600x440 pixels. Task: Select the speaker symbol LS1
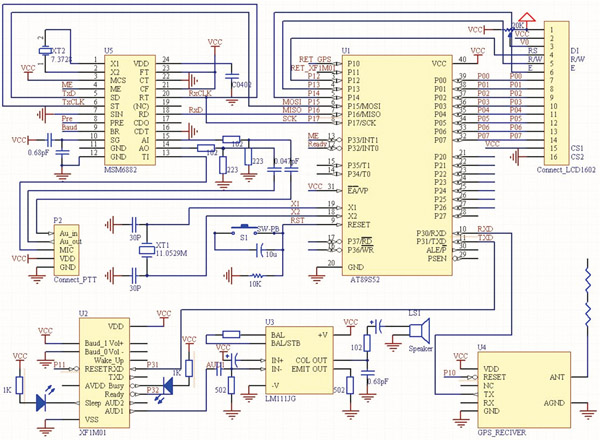coord(420,330)
